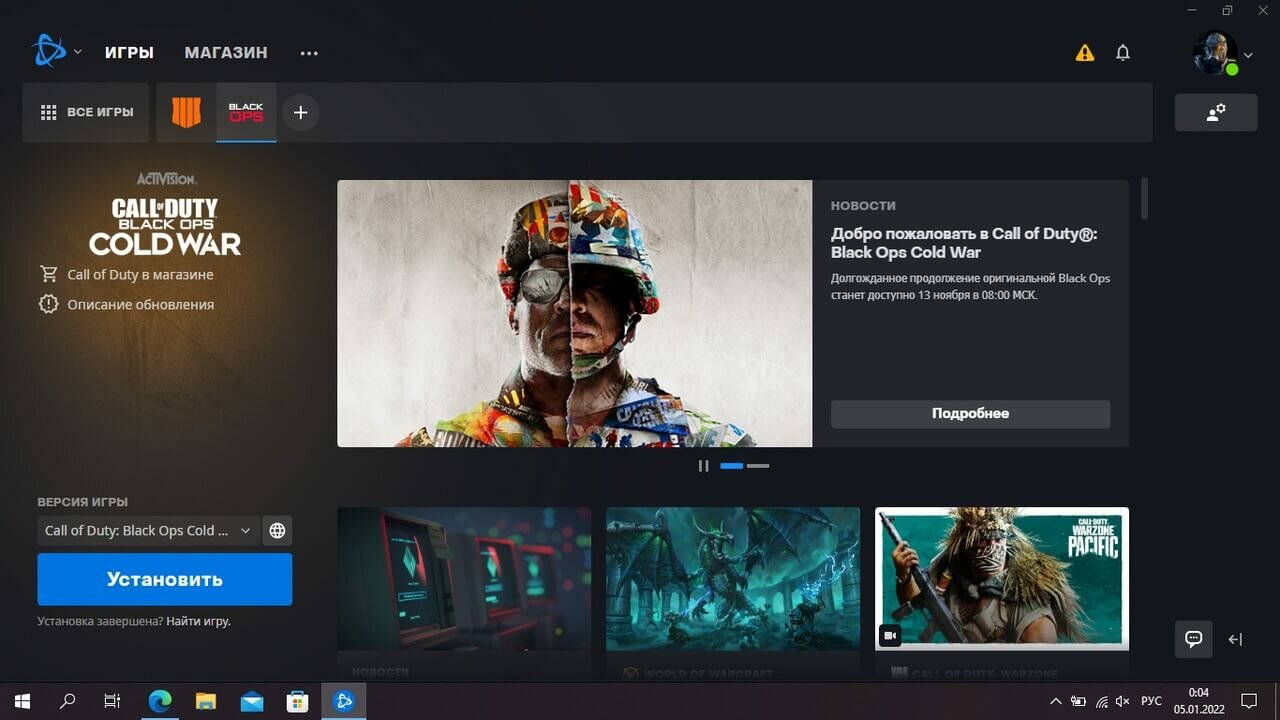Open Описание обновления link
The image size is (1280, 720).
tap(140, 304)
